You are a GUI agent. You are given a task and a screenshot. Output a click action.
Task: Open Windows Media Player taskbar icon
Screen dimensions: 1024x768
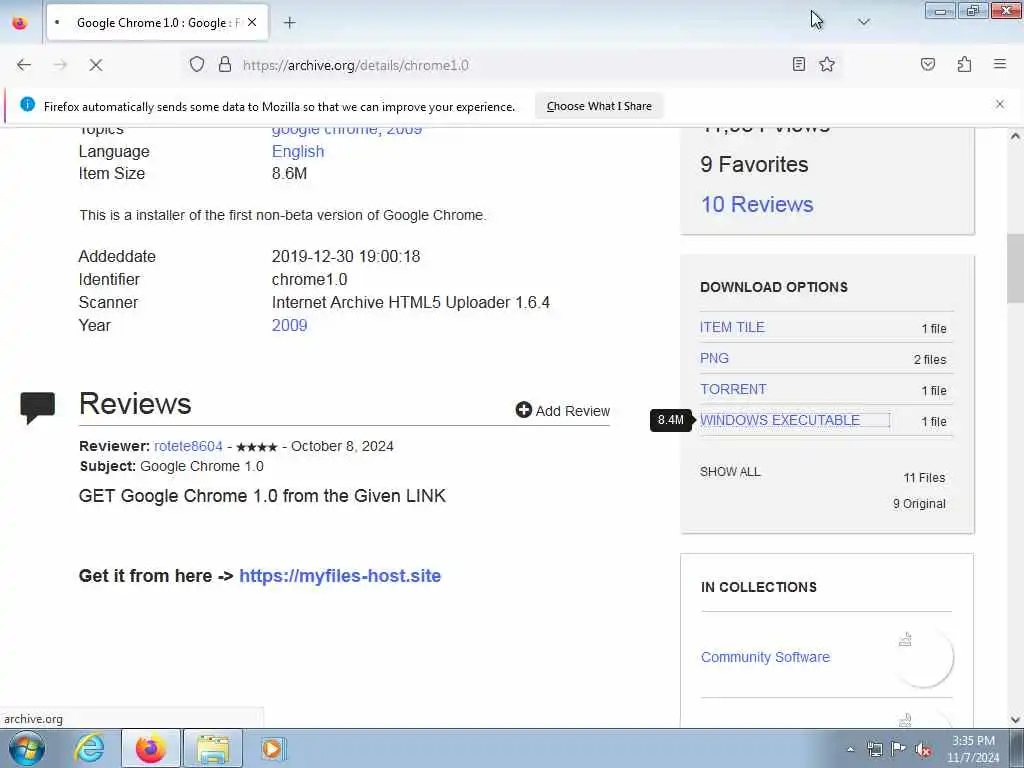coord(272,748)
